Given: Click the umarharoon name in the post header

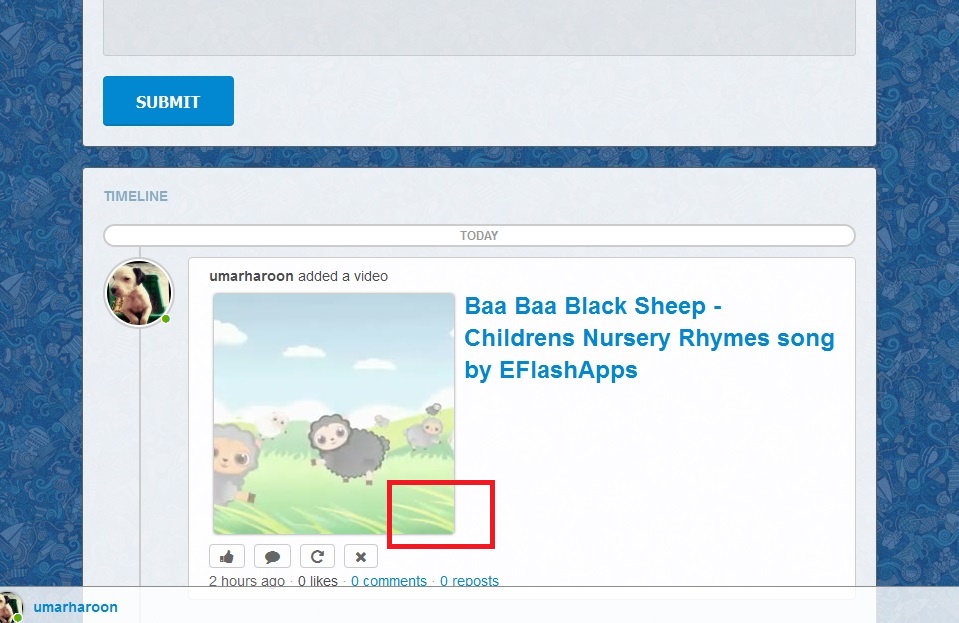Looking at the screenshot, I should (251, 276).
